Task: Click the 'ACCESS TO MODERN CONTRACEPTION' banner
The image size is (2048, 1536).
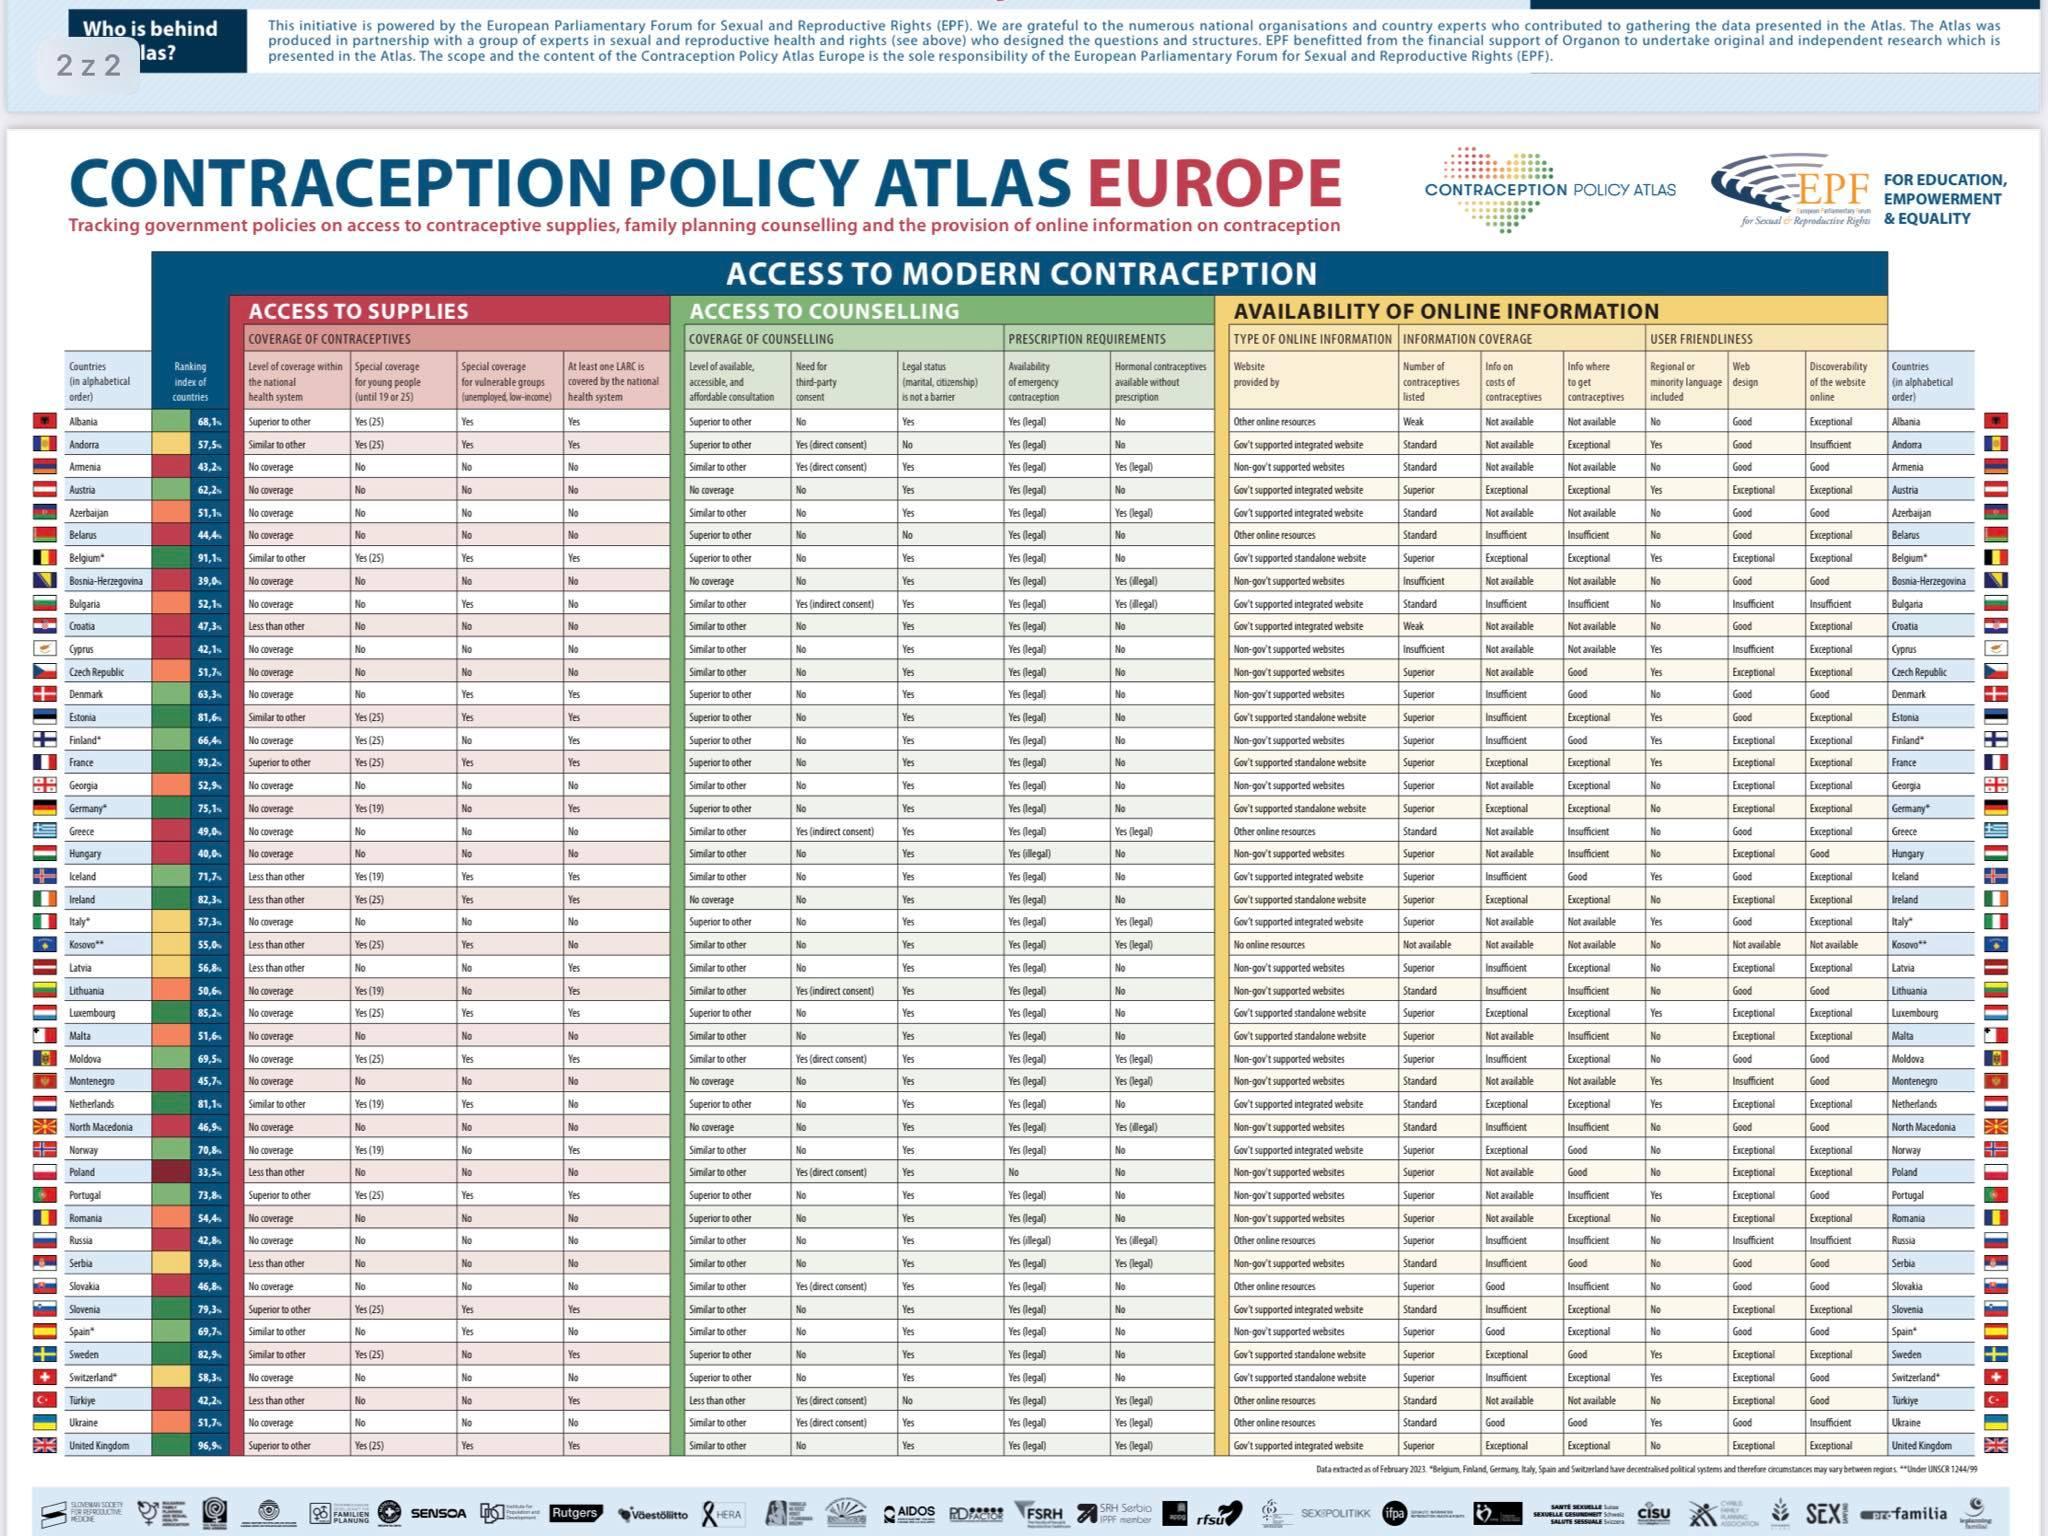Action: [x=1020, y=273]
